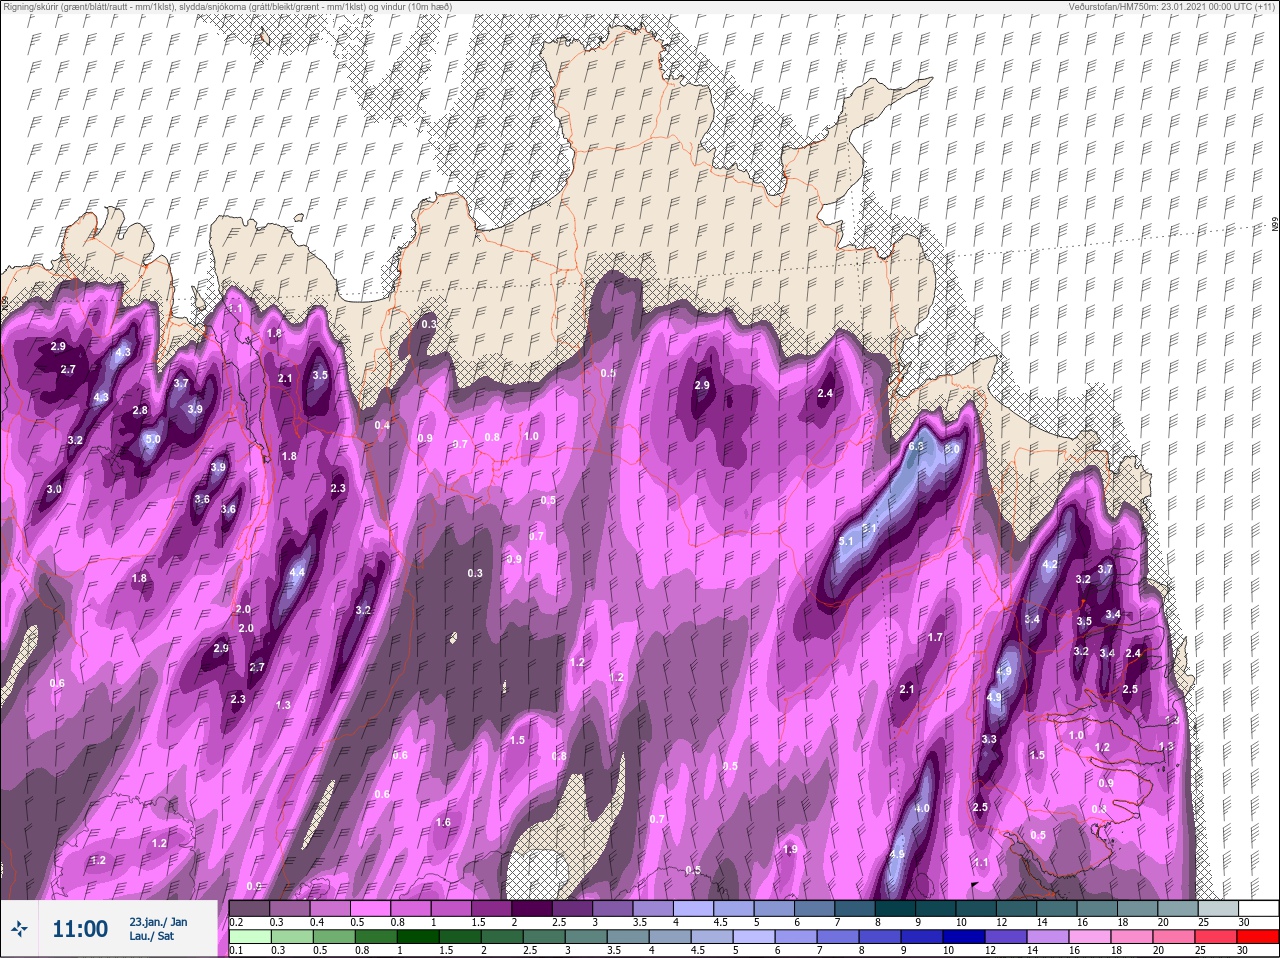
Task: Select the white 30+ swatch in upper legend
Action: [x=1258, y=908]
